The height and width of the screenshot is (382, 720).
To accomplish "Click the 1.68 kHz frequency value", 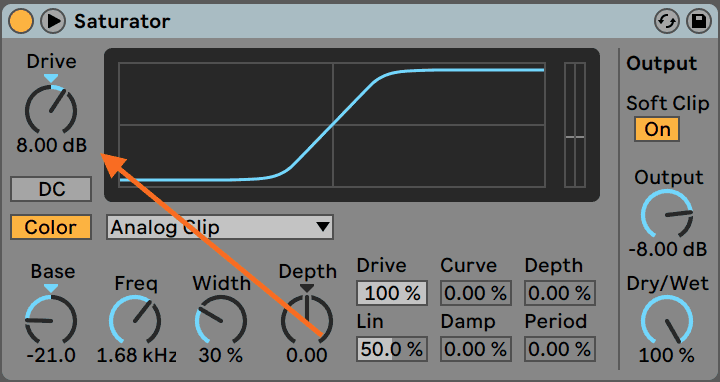I will [x=136, y=355].
